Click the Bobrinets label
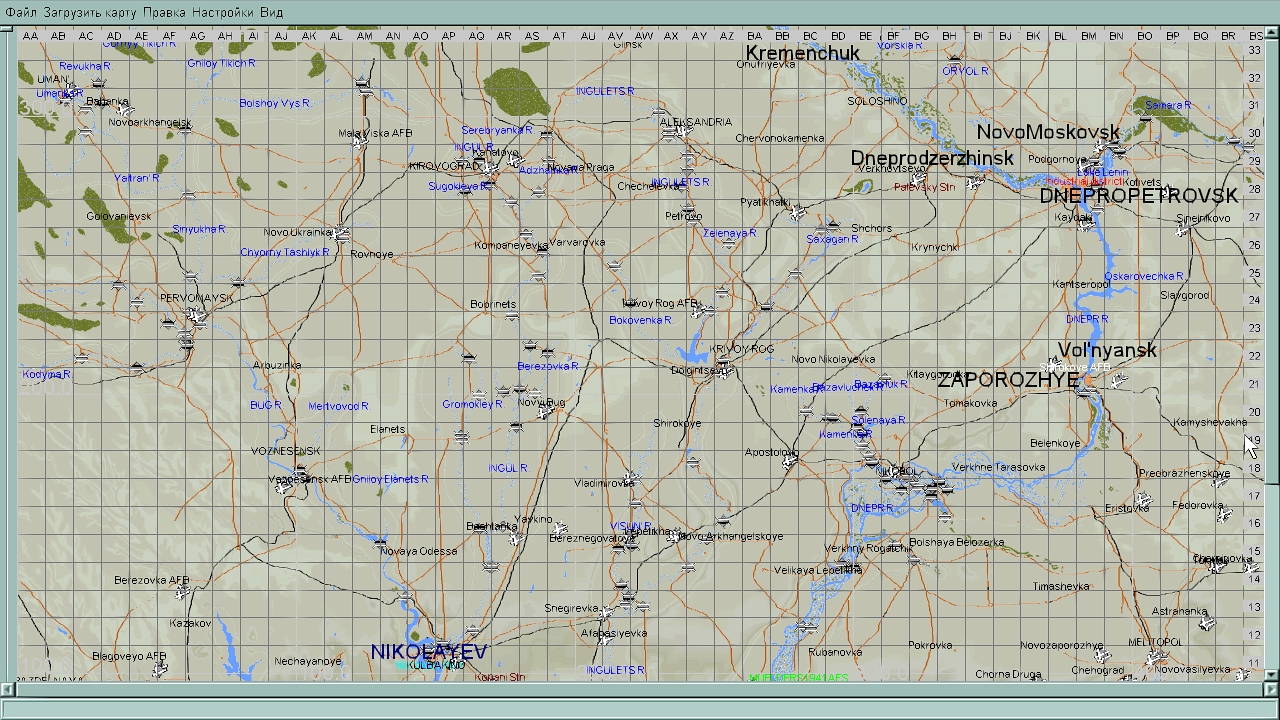 point(493,304)
